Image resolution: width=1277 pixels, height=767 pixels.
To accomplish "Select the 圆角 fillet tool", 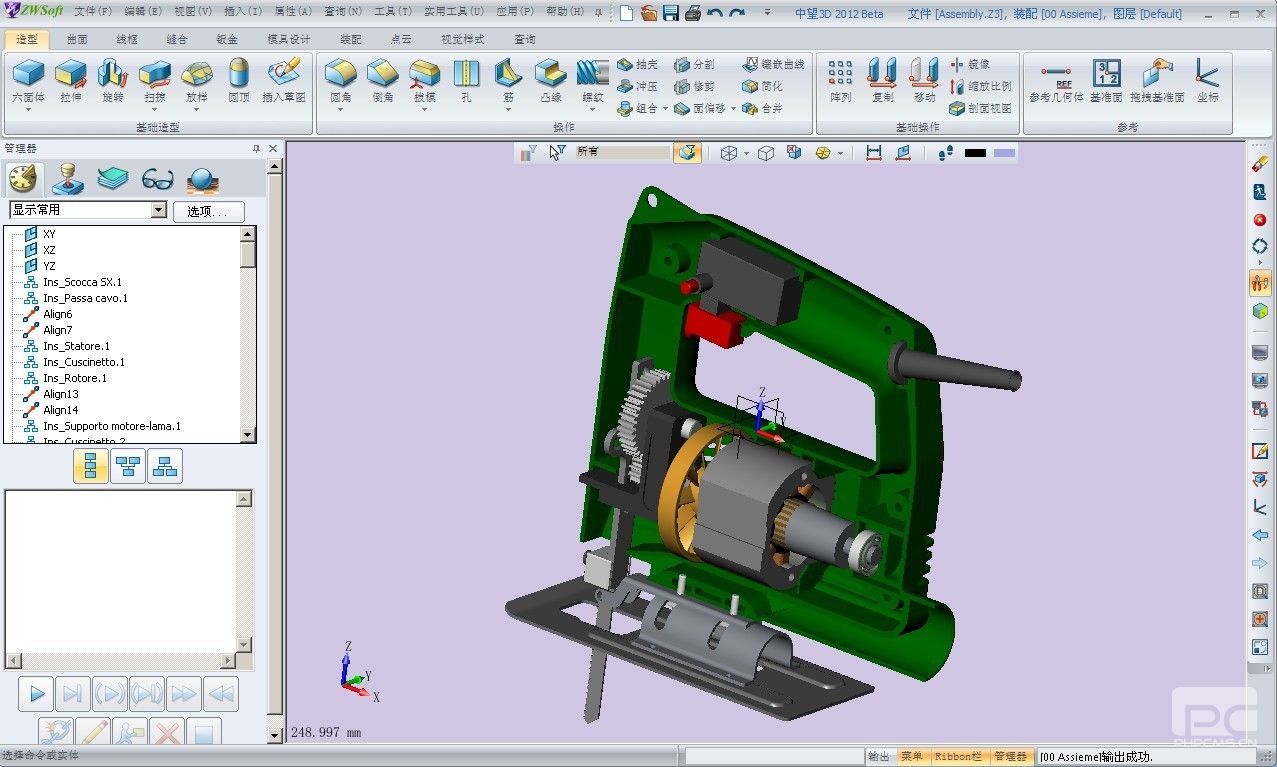I will (x=340, y=78).
